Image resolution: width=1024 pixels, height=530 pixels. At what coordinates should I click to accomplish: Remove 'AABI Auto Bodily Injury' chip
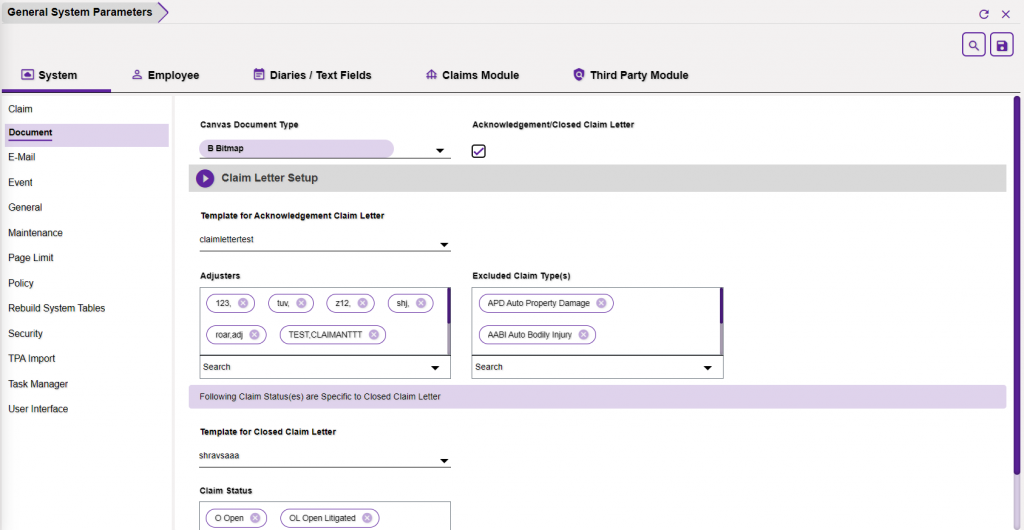[x=583, y=335]
